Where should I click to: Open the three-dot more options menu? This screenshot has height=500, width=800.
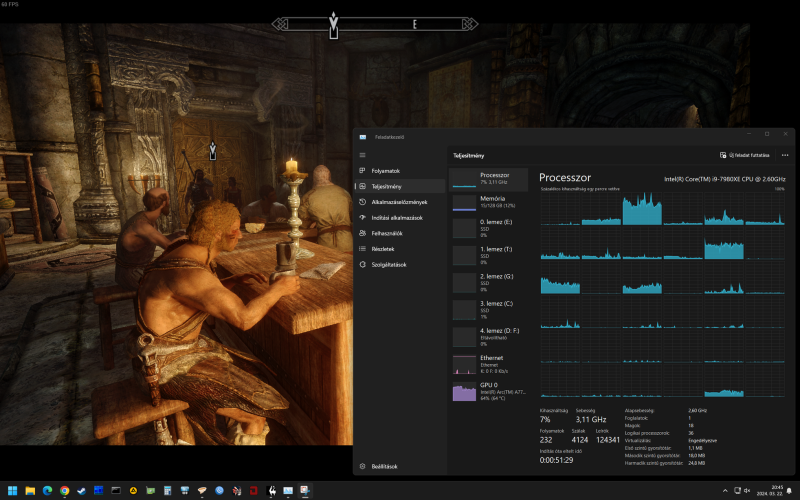pyautogui.click(x=785, y=155)
